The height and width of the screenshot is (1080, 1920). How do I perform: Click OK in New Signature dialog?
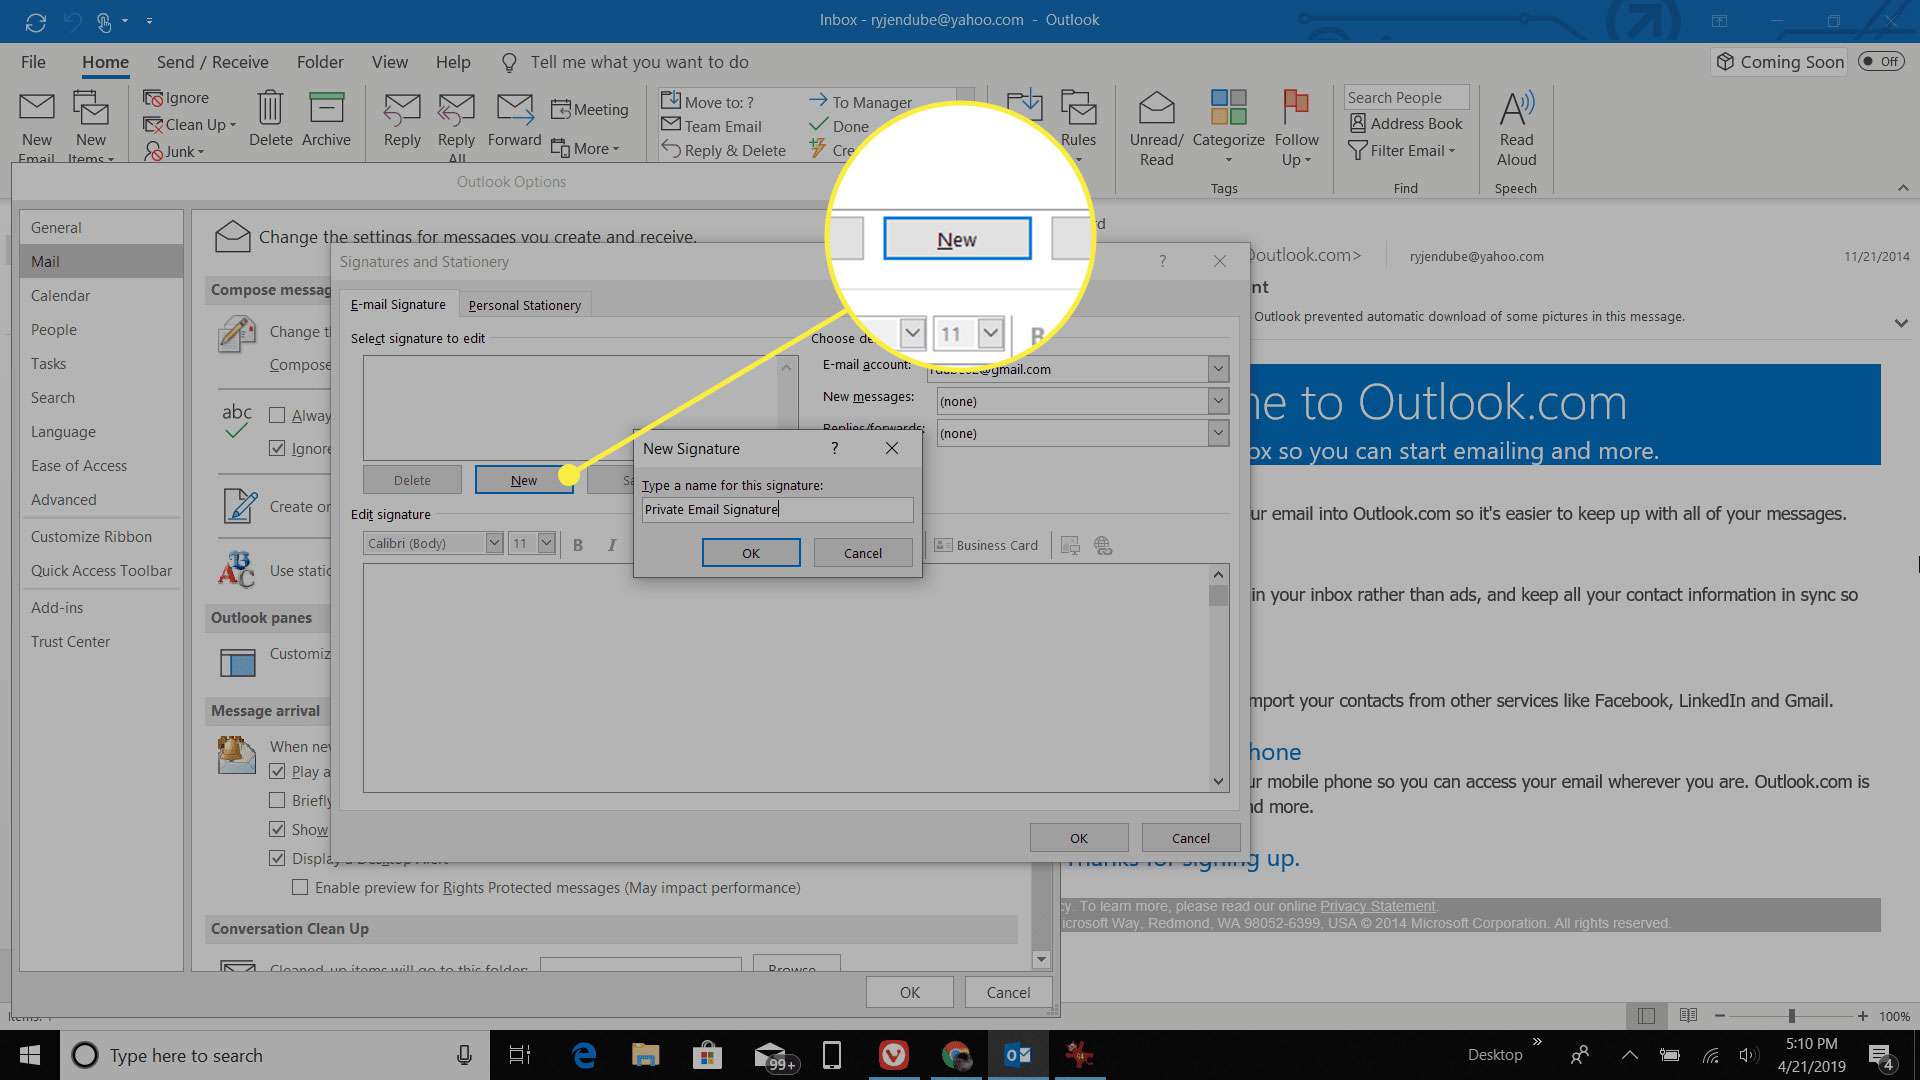pos(749,551)
